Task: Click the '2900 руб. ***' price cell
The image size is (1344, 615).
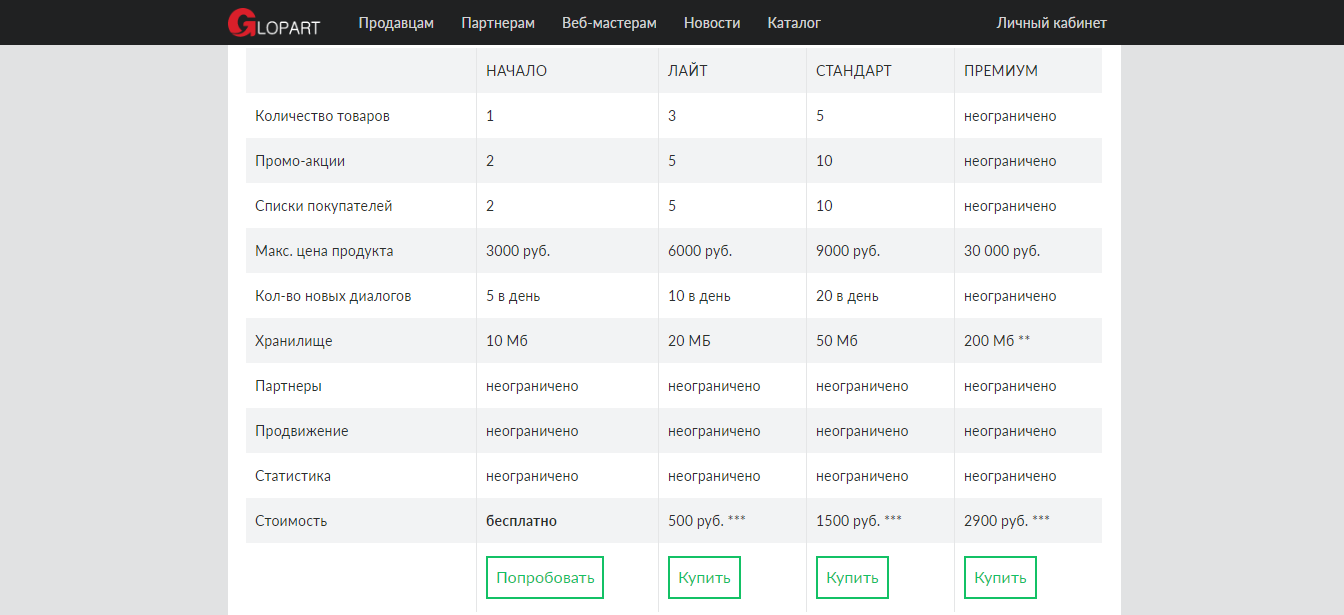Action: pyautogui.click(x=1006, y=521)
